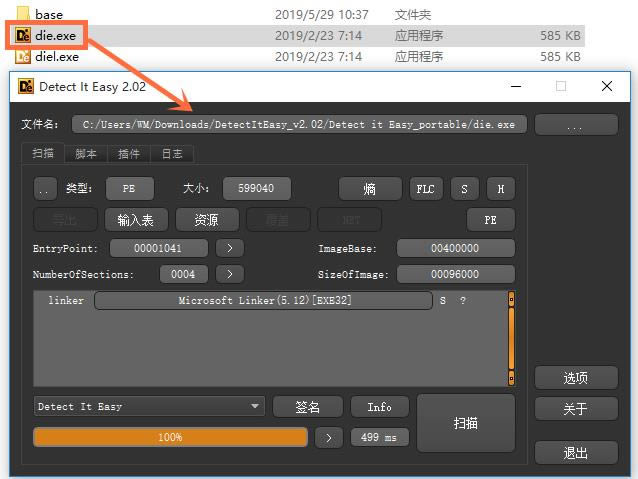
Task: Click the results list scrollbar
Action: 511,338
